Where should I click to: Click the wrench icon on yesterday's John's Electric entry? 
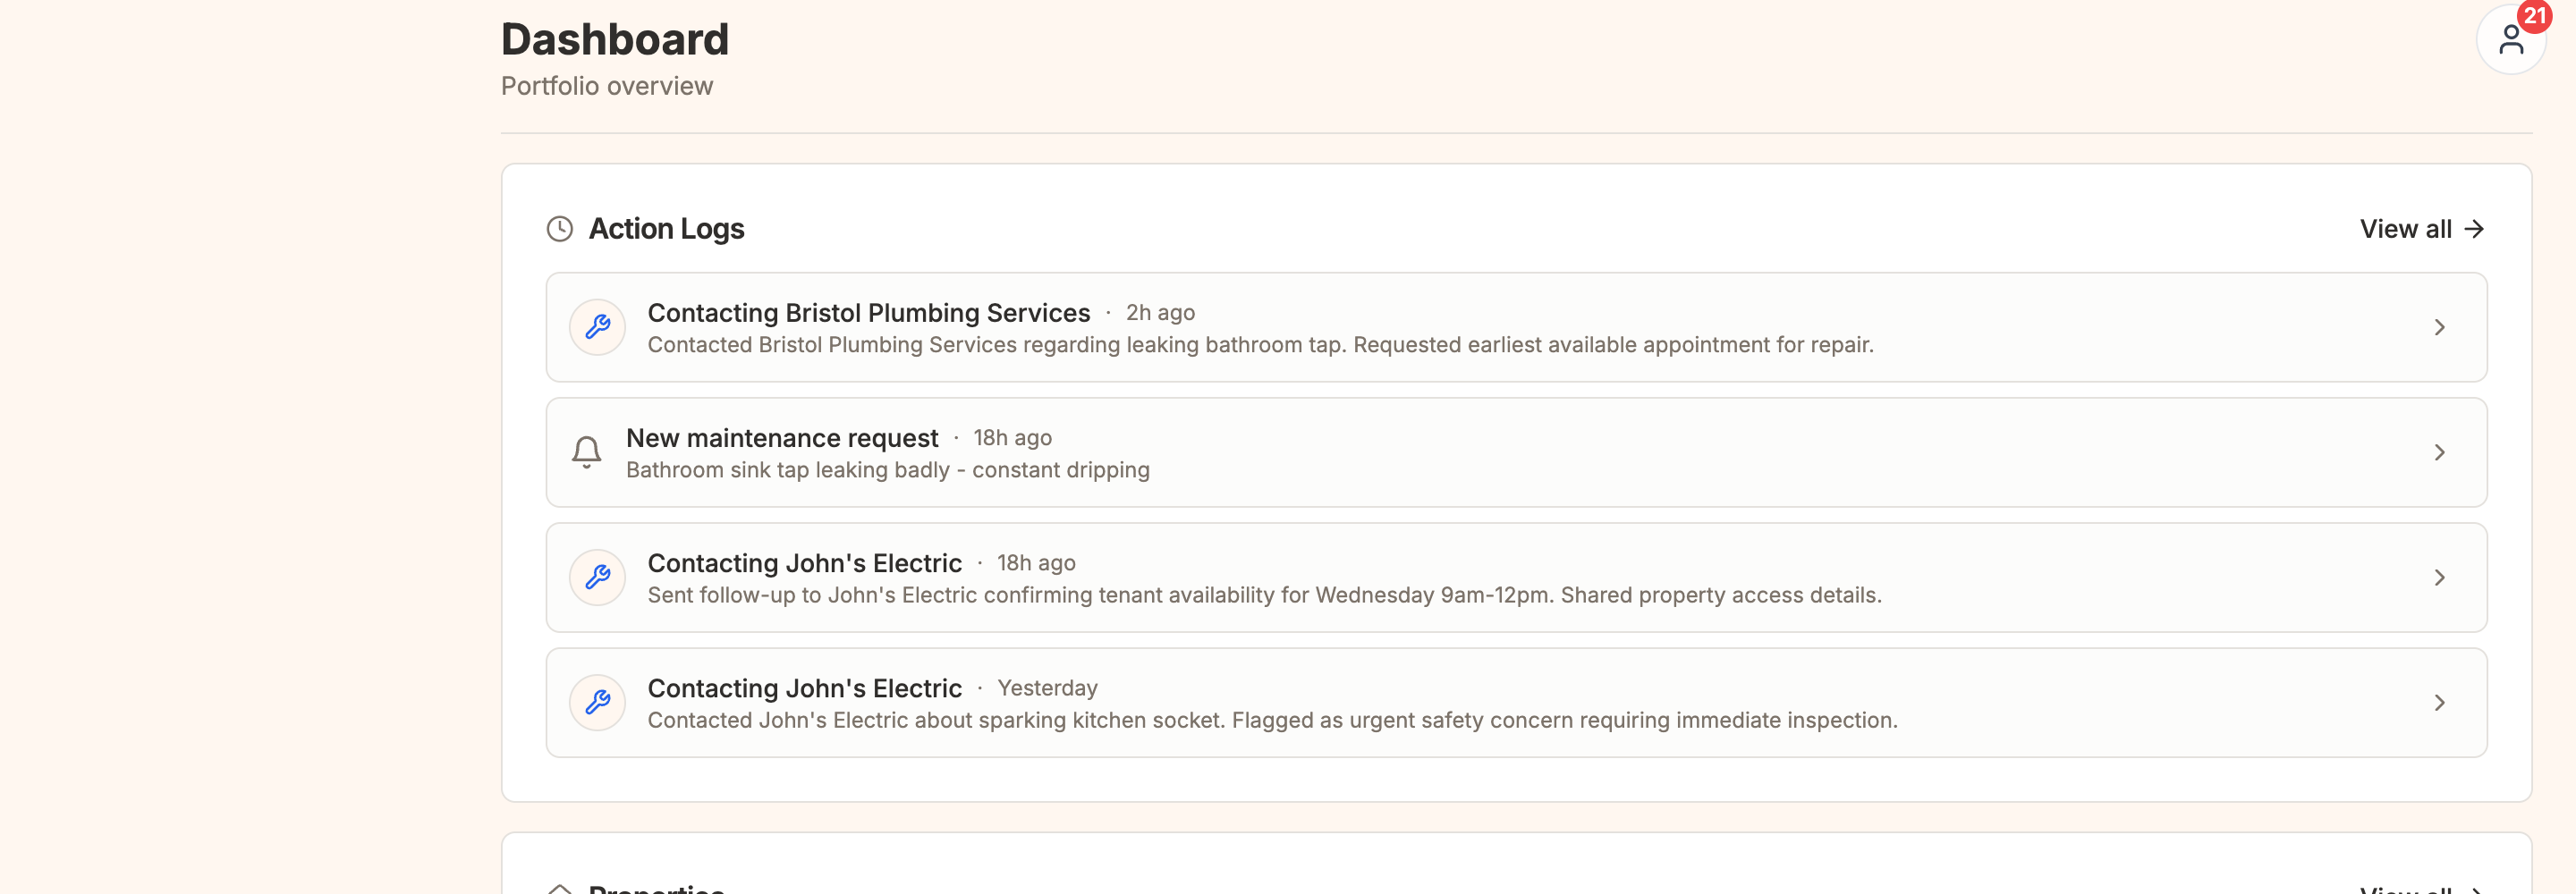(597, 702)
